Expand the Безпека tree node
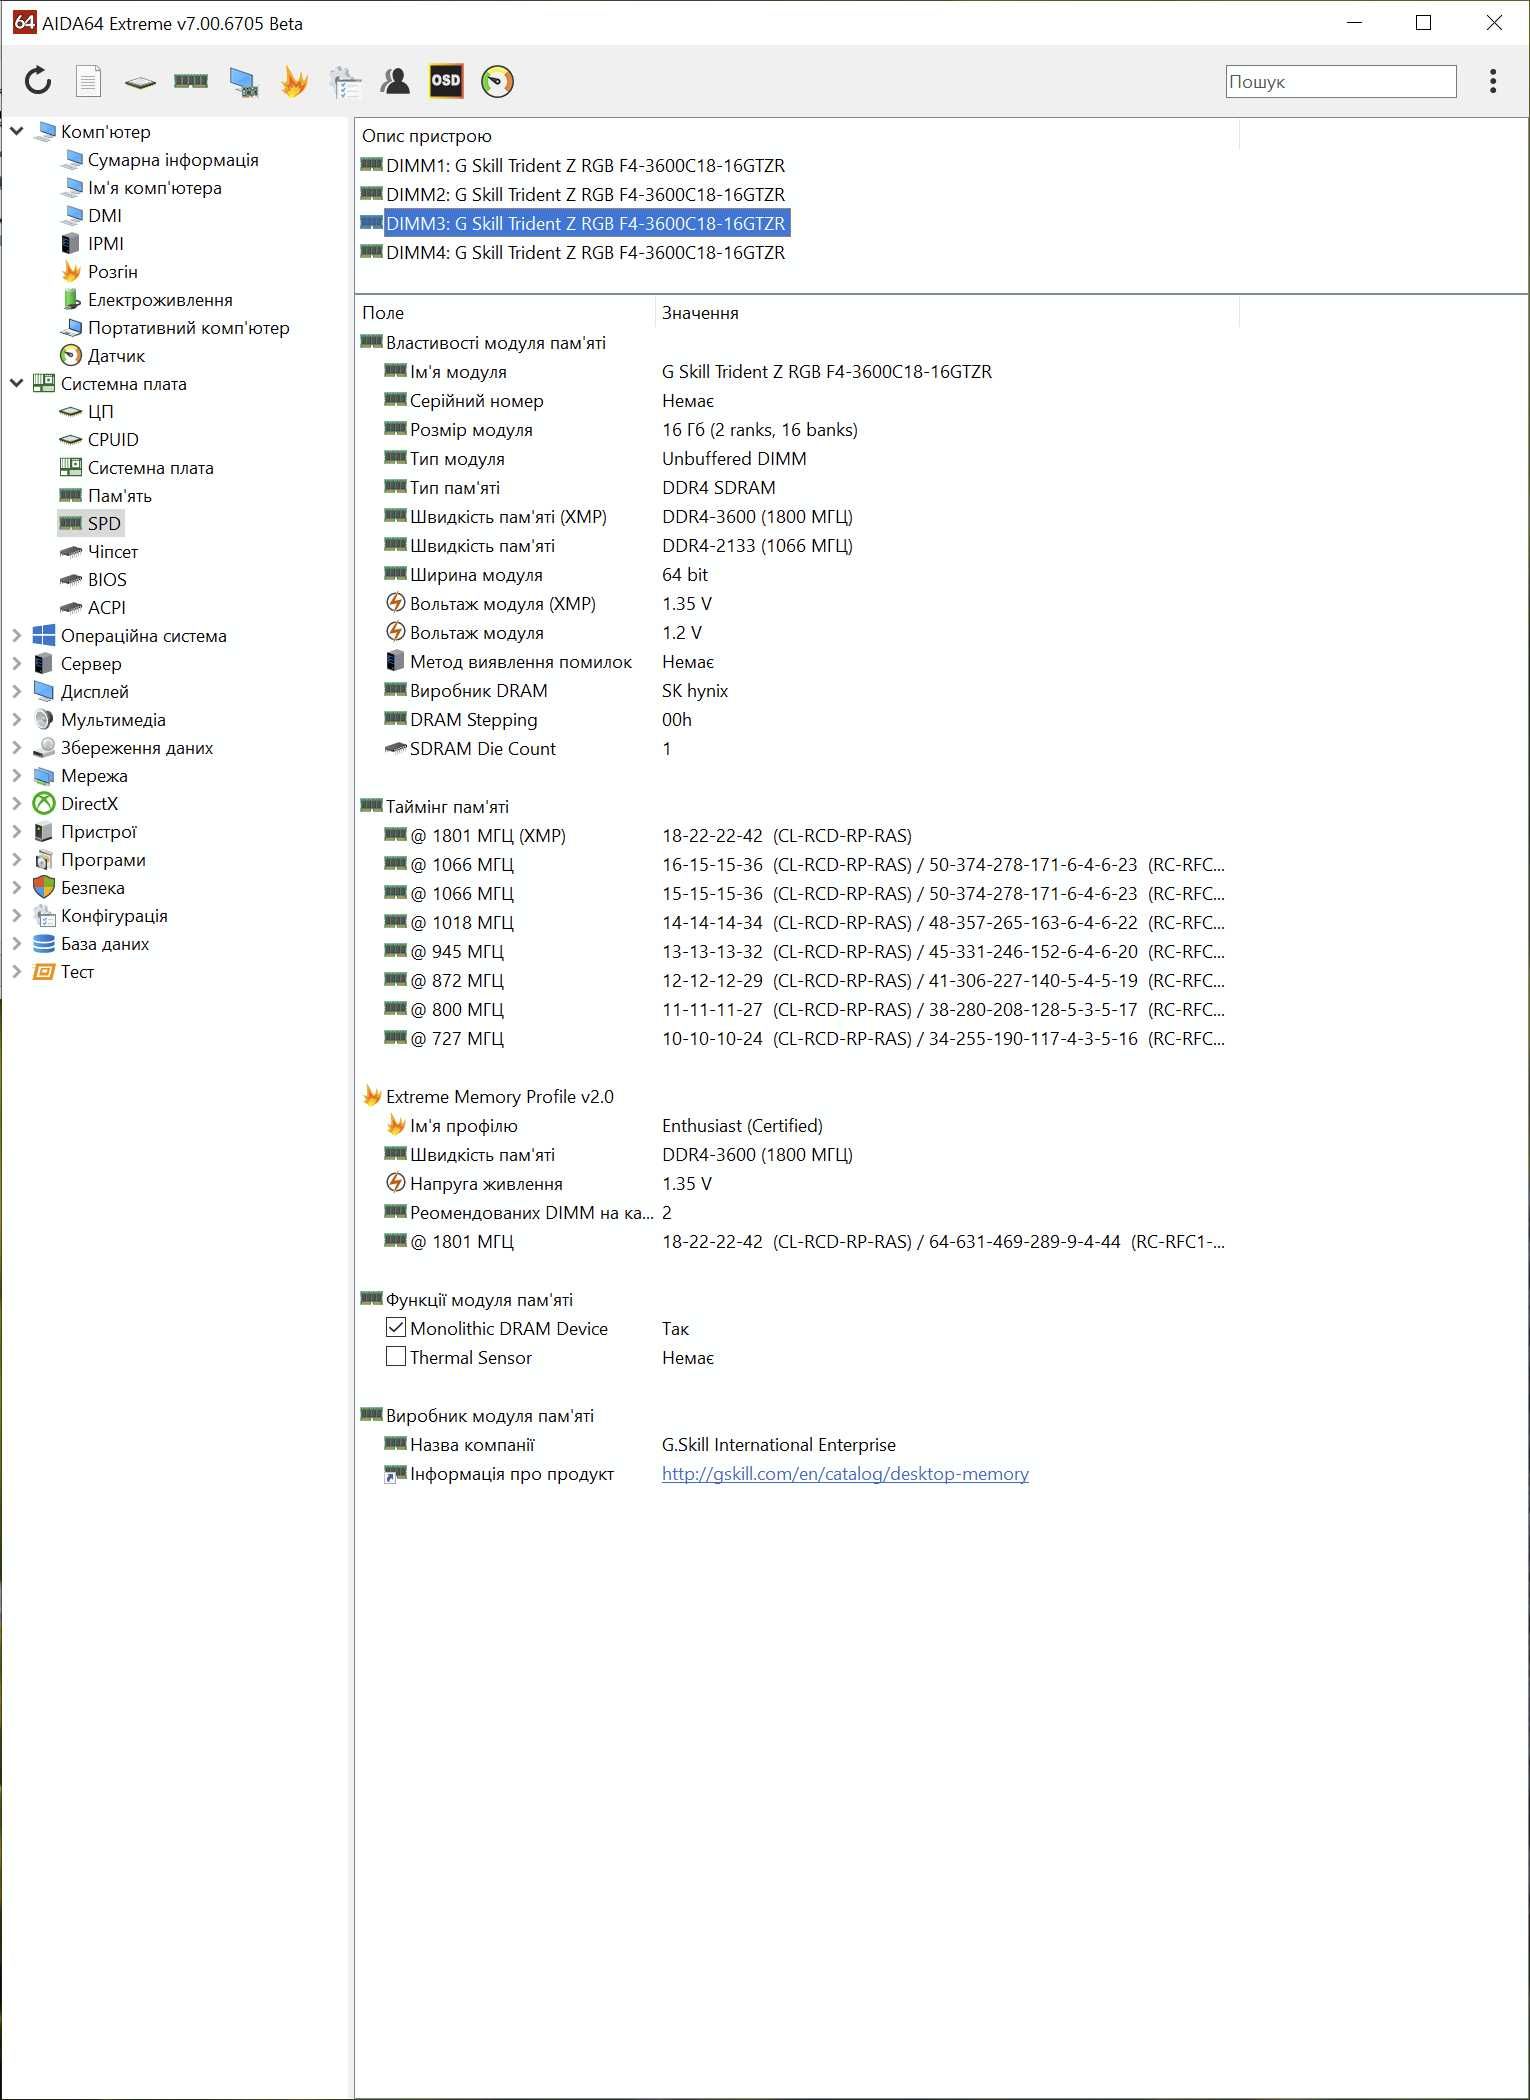1530x2100 pixels. click(17, 887)
